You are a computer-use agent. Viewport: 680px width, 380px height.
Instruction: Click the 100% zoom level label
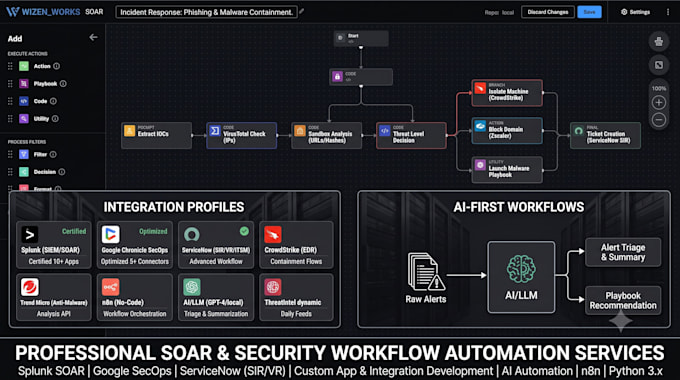pos(659,88)
